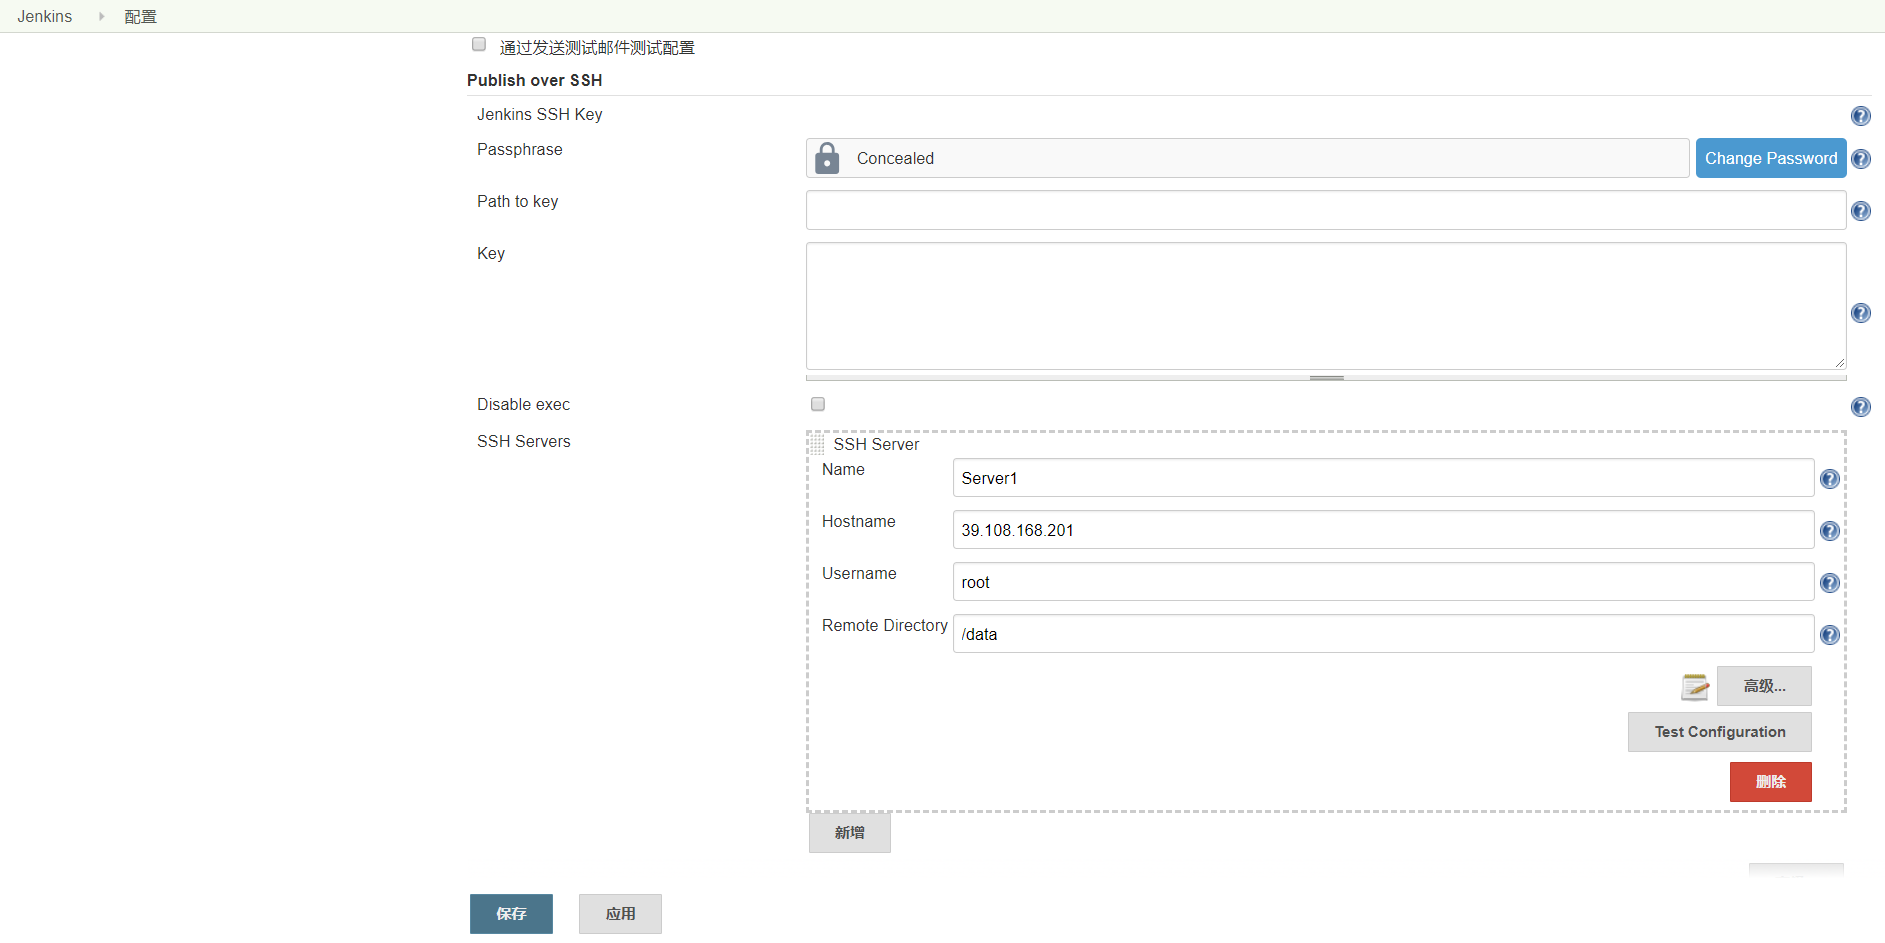Click the Remote Directory field /data
1885x943 pixels.
[x=1383, y=634]
